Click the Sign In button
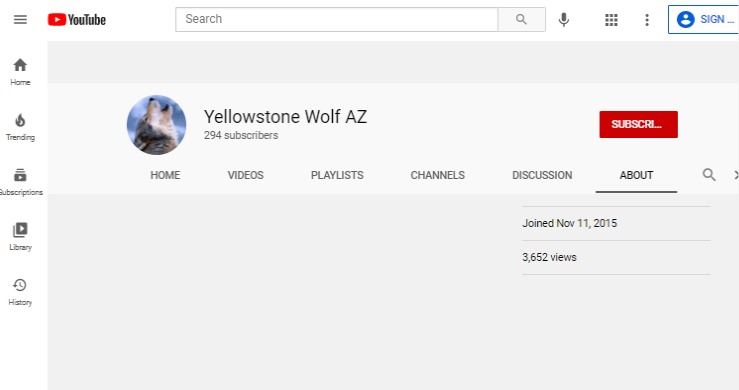The height and width of the screenshot is (390, 739). (704, 19)
